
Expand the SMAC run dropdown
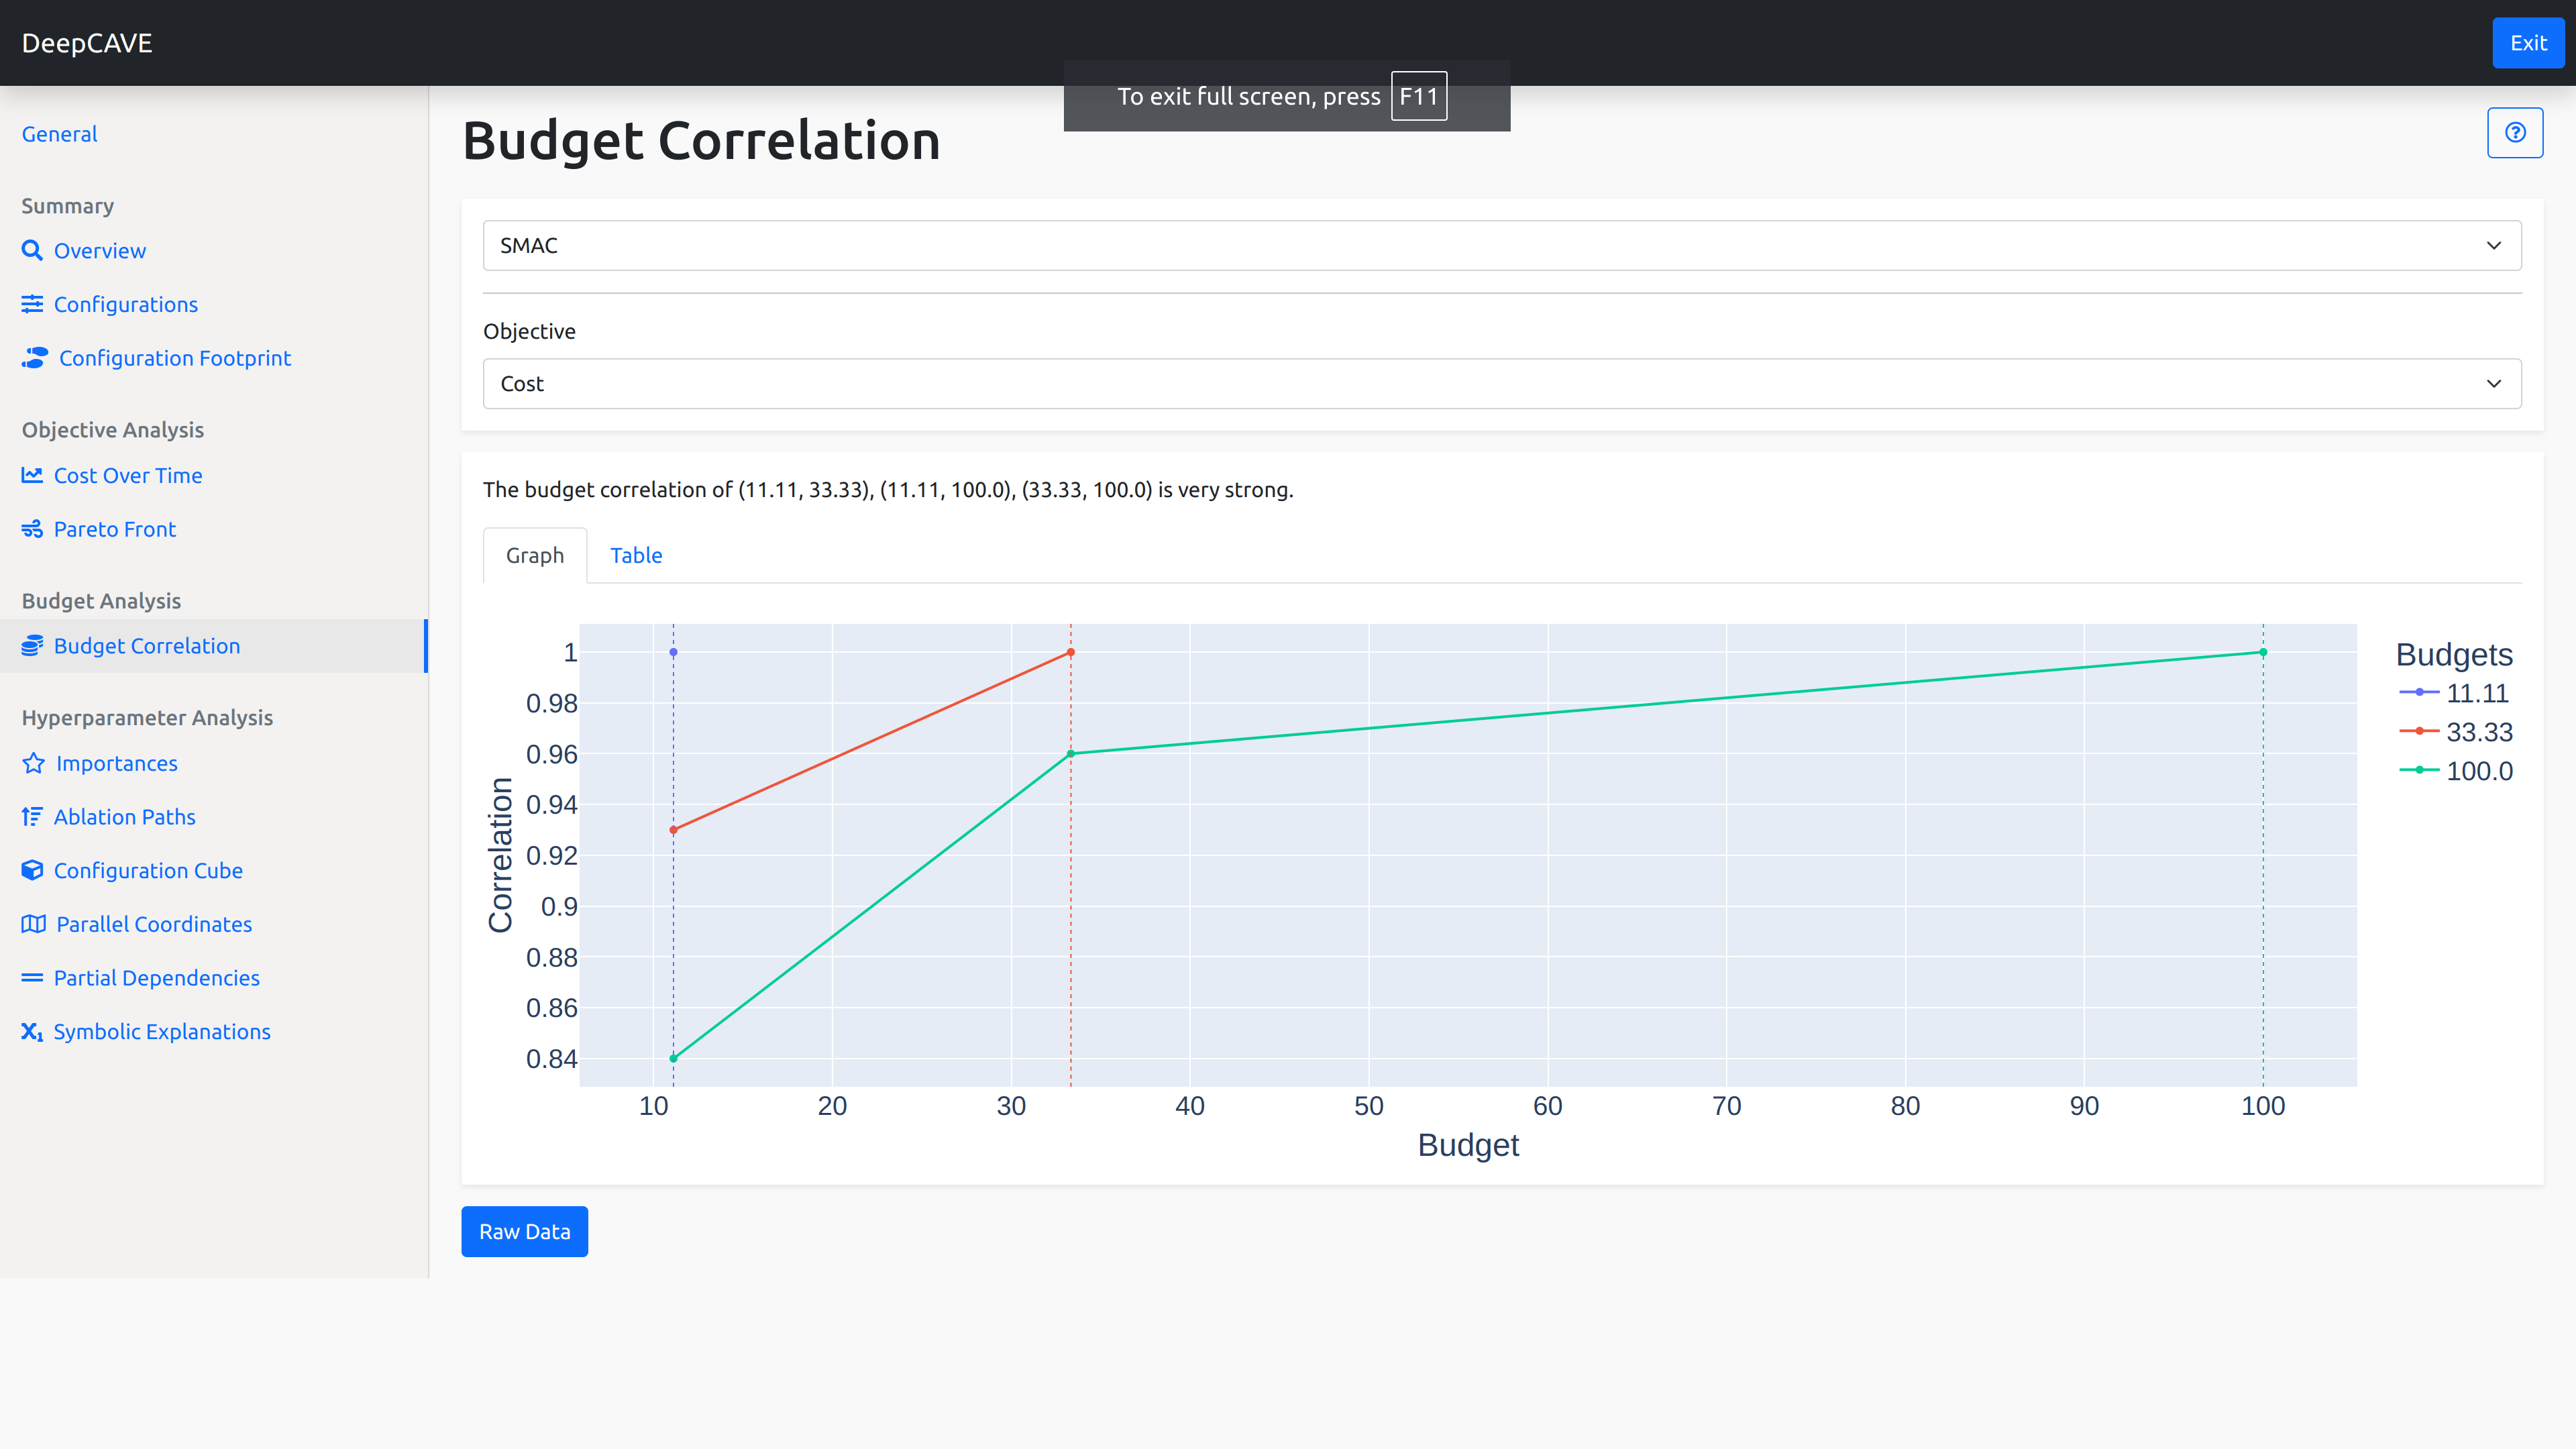click(1502, 246)
